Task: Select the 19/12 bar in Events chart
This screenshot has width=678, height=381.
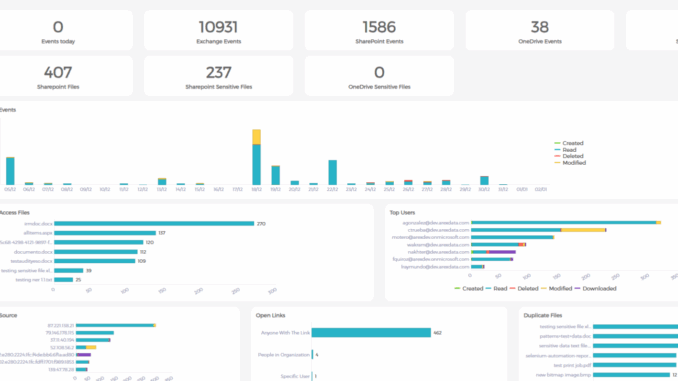Action: (275, 175)
